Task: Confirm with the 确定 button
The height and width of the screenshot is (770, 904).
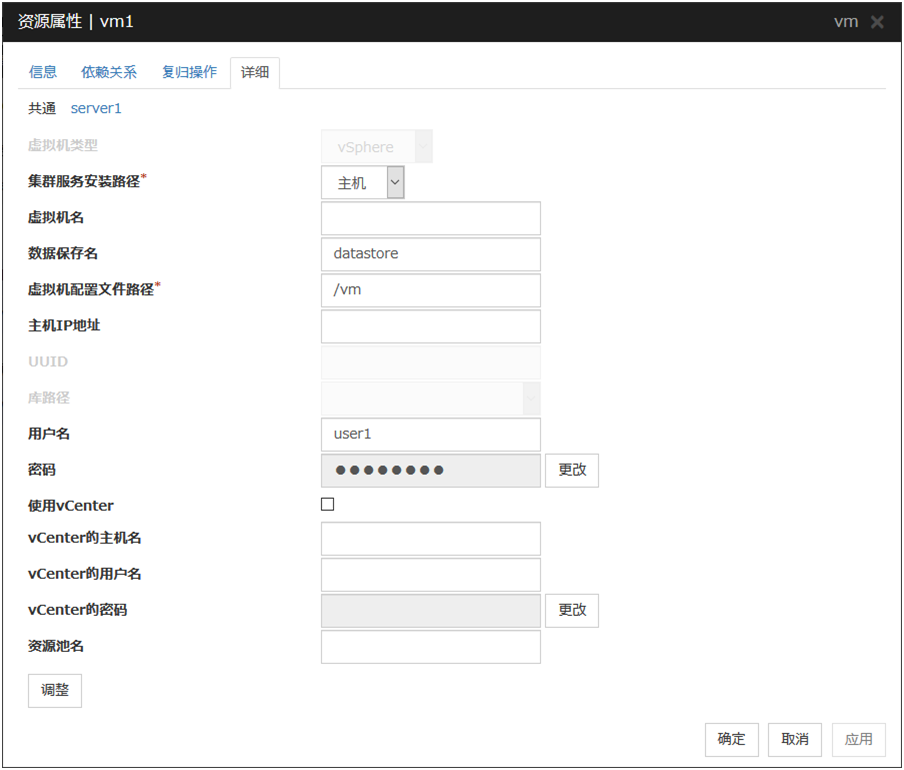Action: [x=731, y=739]
